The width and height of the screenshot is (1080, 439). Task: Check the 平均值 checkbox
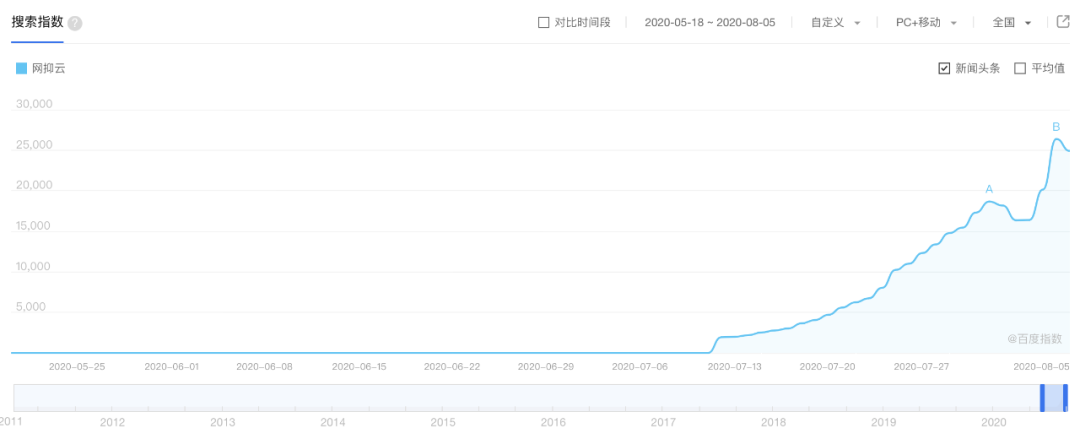coord(1020,69)
